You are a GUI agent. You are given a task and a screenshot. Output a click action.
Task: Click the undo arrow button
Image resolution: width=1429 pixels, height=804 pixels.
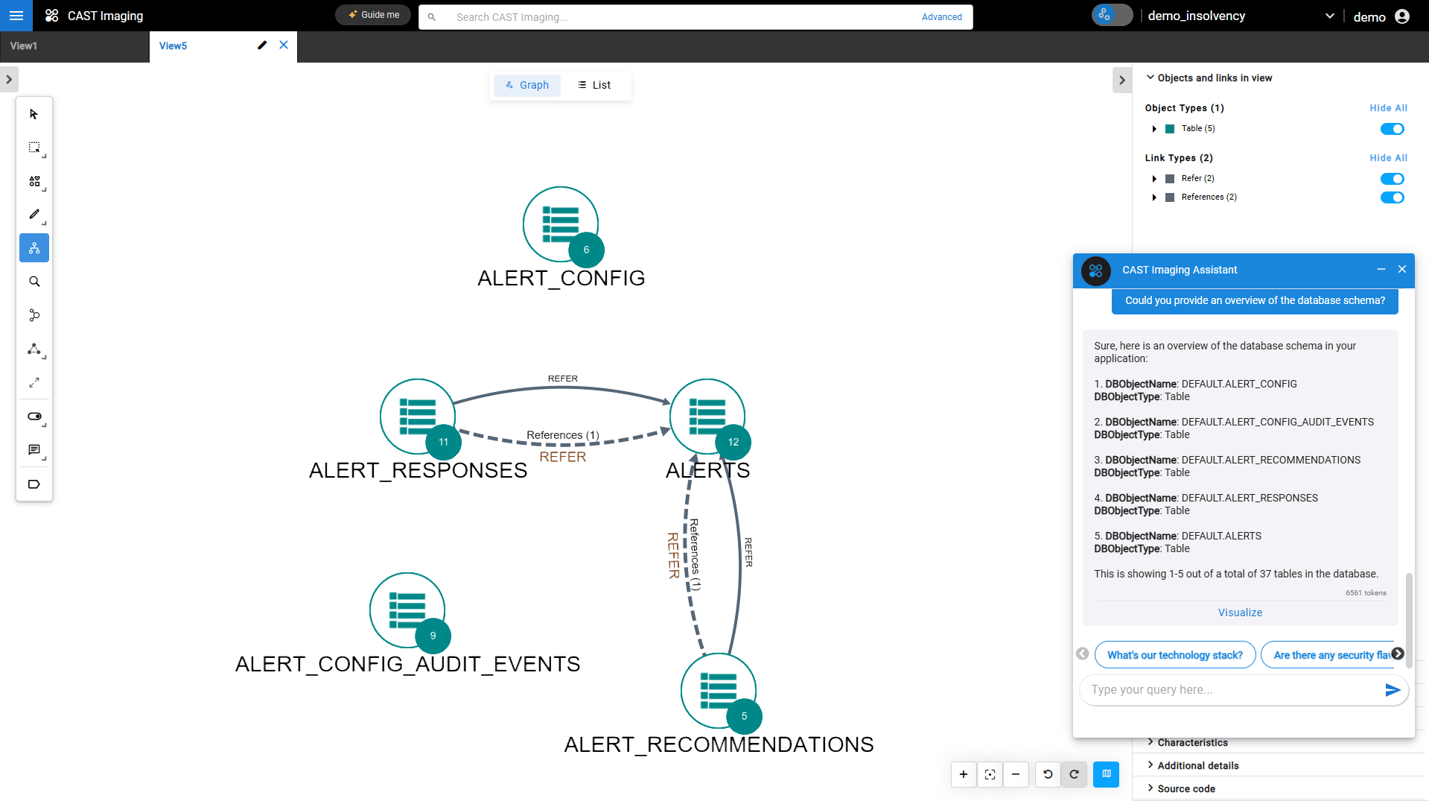tap(1048, 774)
